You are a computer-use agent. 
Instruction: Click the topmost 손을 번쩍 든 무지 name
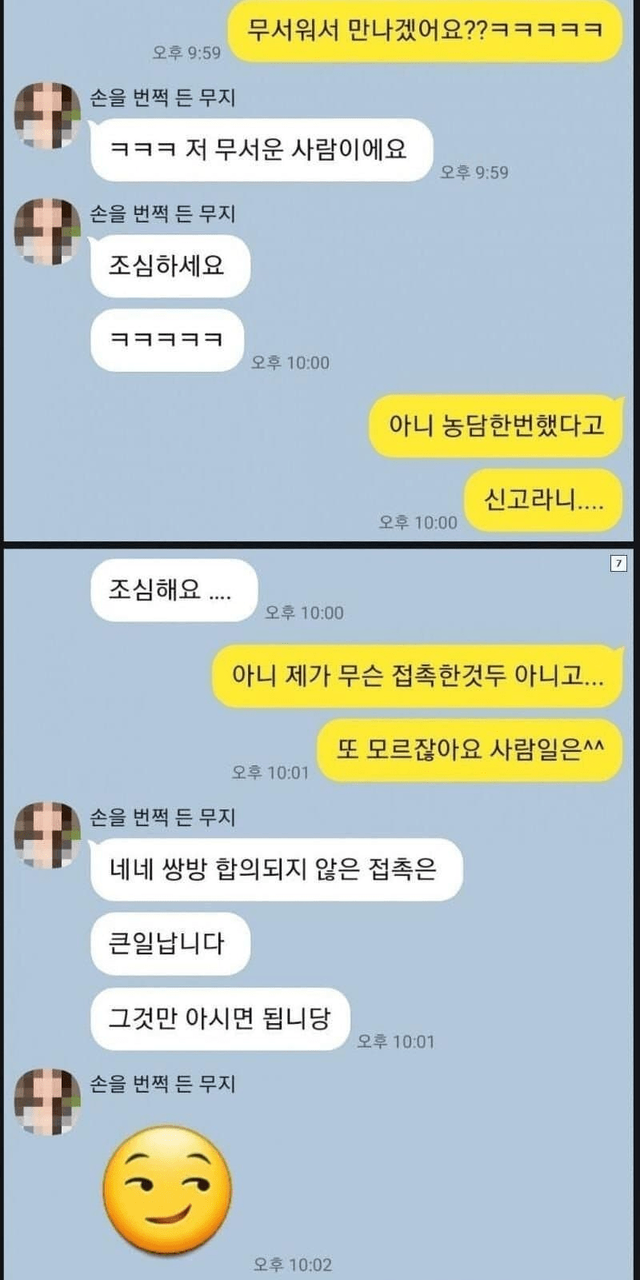coord(163,98)
